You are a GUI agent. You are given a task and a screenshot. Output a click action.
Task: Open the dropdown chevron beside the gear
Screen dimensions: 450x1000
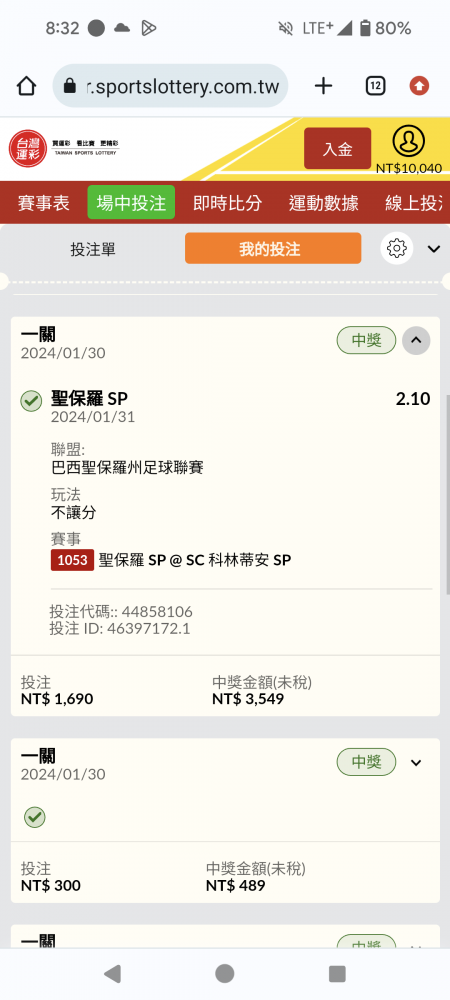coord(434,249)
